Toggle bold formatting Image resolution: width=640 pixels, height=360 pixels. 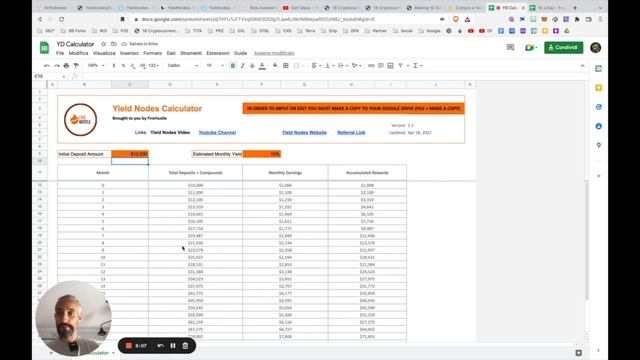233,66
